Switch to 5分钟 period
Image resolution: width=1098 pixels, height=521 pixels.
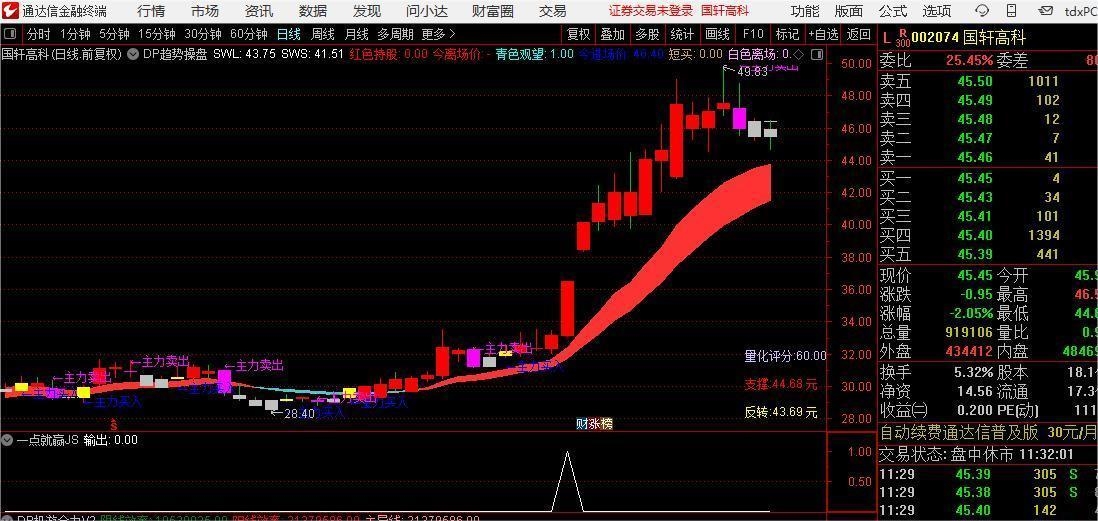(114, 34)
